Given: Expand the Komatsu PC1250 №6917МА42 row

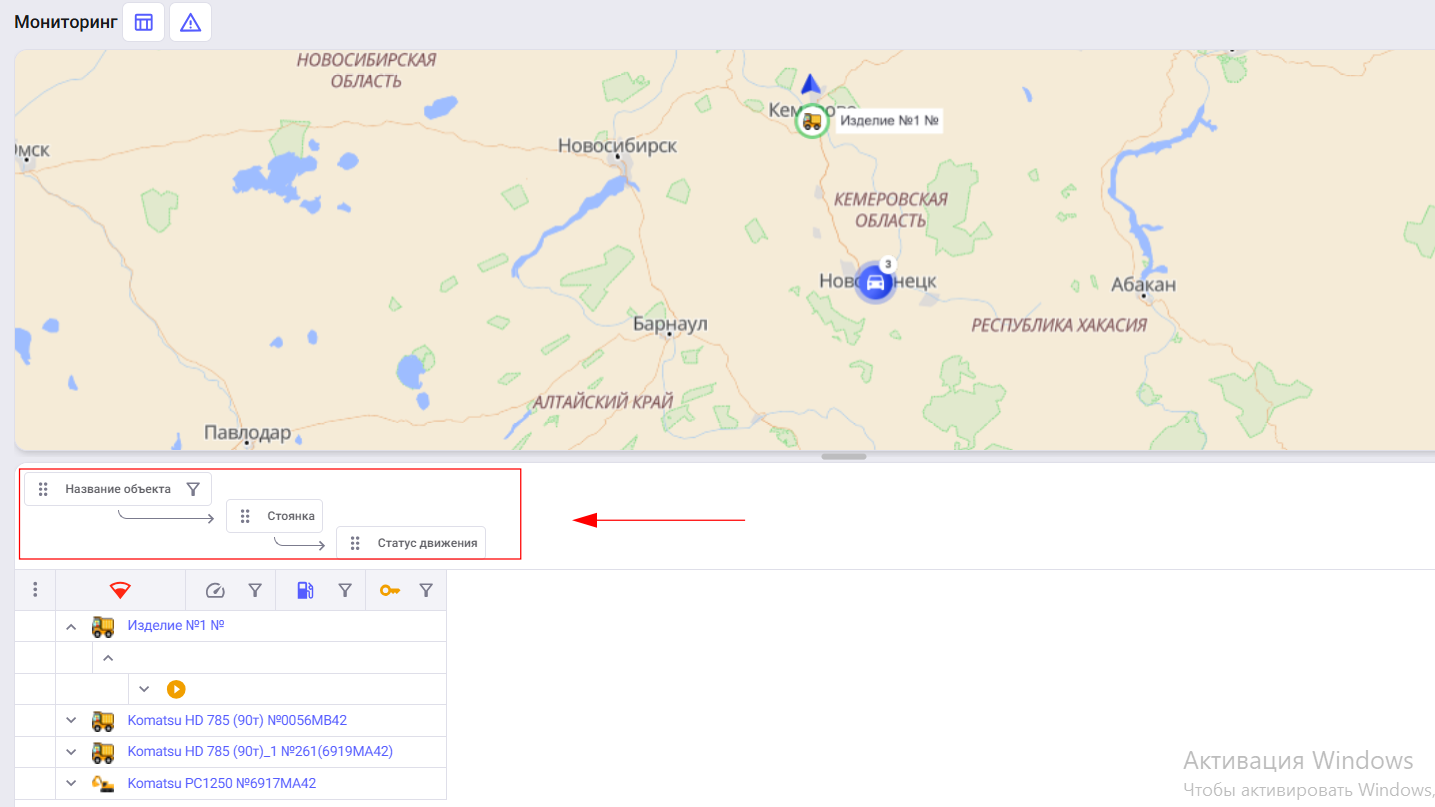Looking at the screenshot, I should 71,783.
